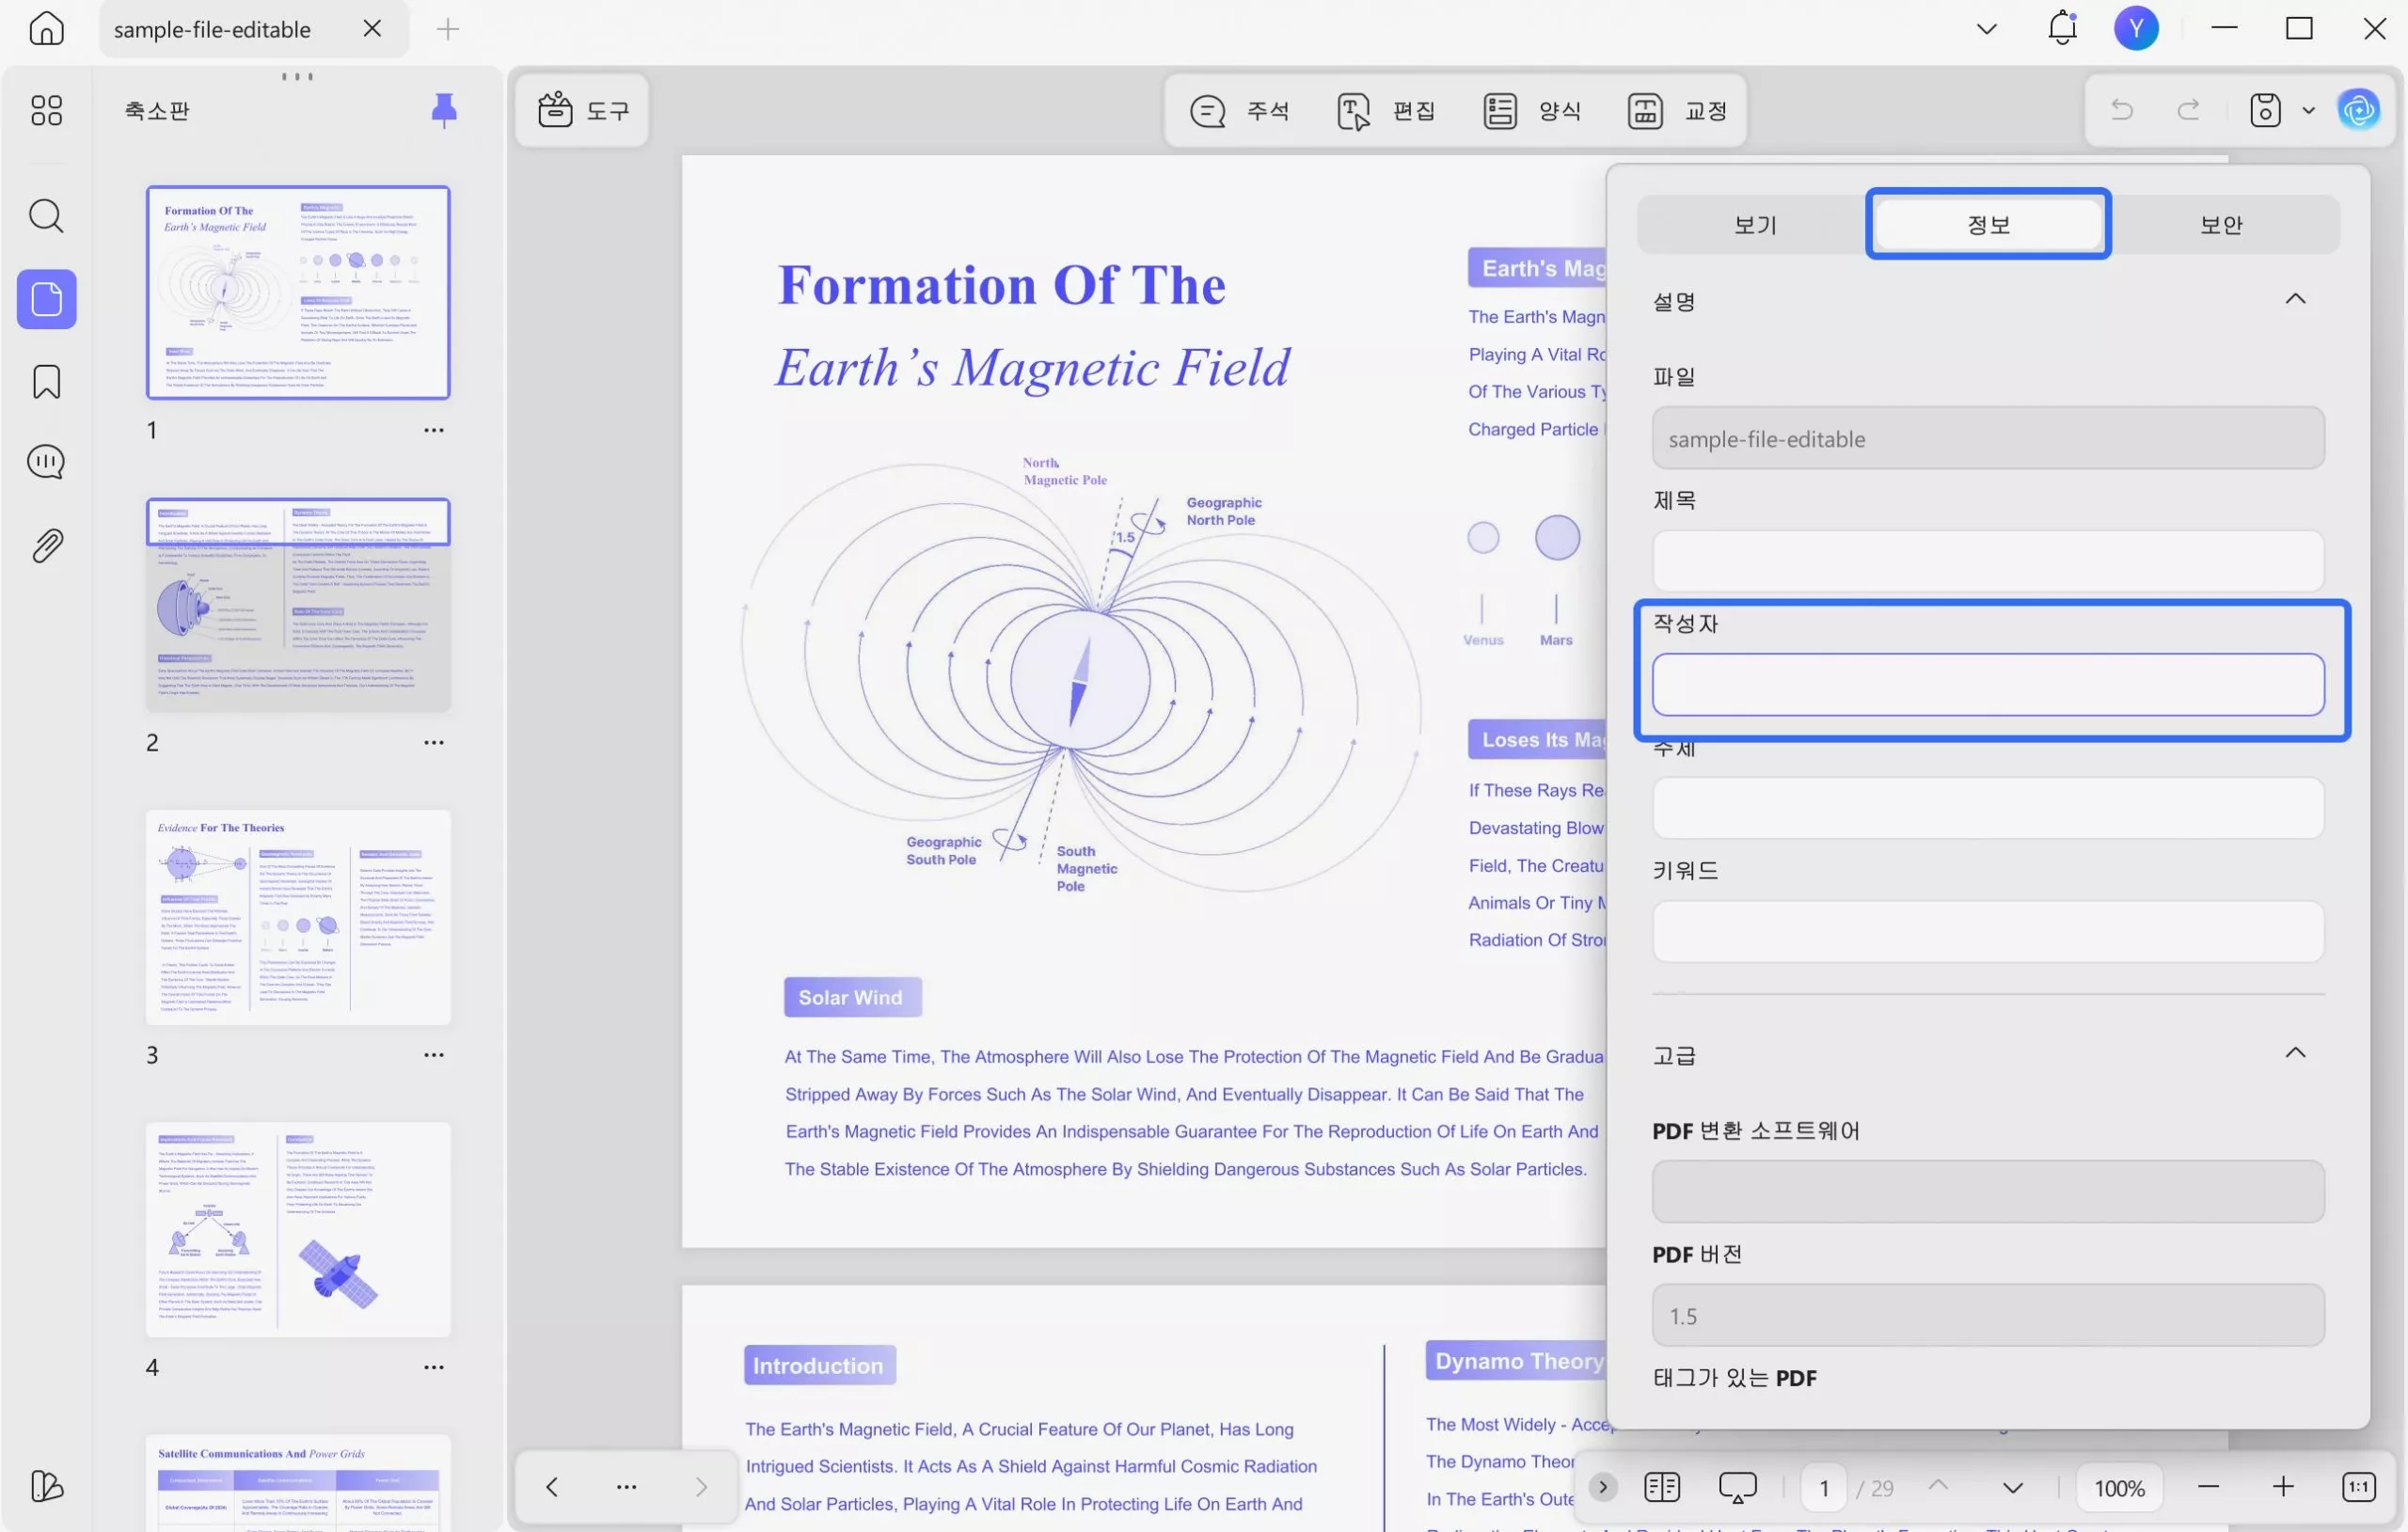Switch to the 정보 tab

pyautogui.click(x=1988, y=224)
